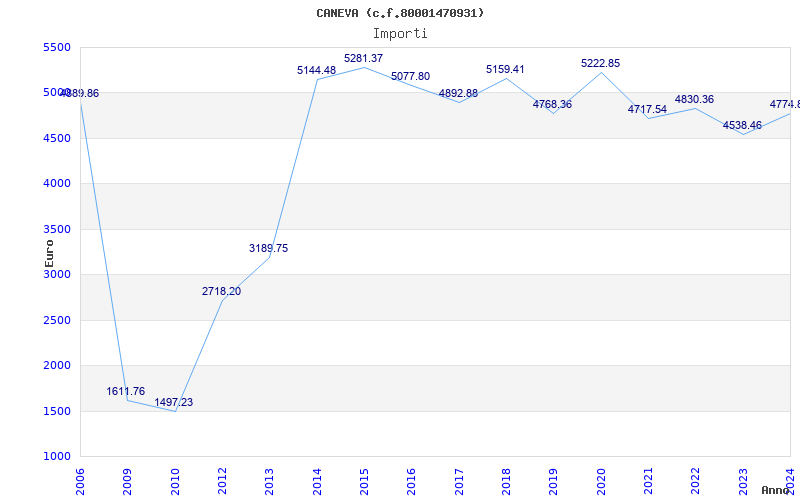Select the x-axis year 2012

pyautogui.click(x=222, y=482)
